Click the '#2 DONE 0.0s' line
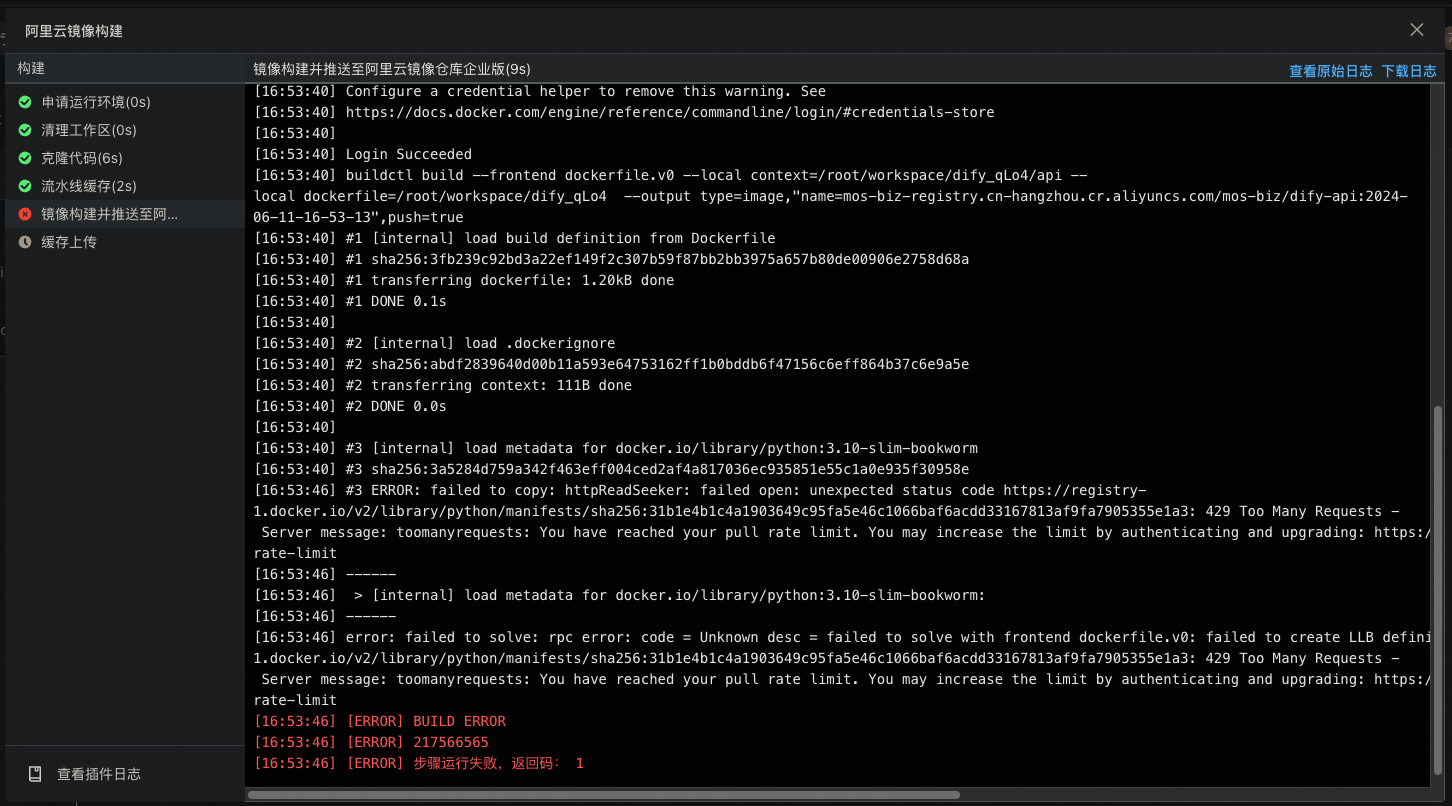The height and width of the screenshot is (806, 1452). [350, 406]
